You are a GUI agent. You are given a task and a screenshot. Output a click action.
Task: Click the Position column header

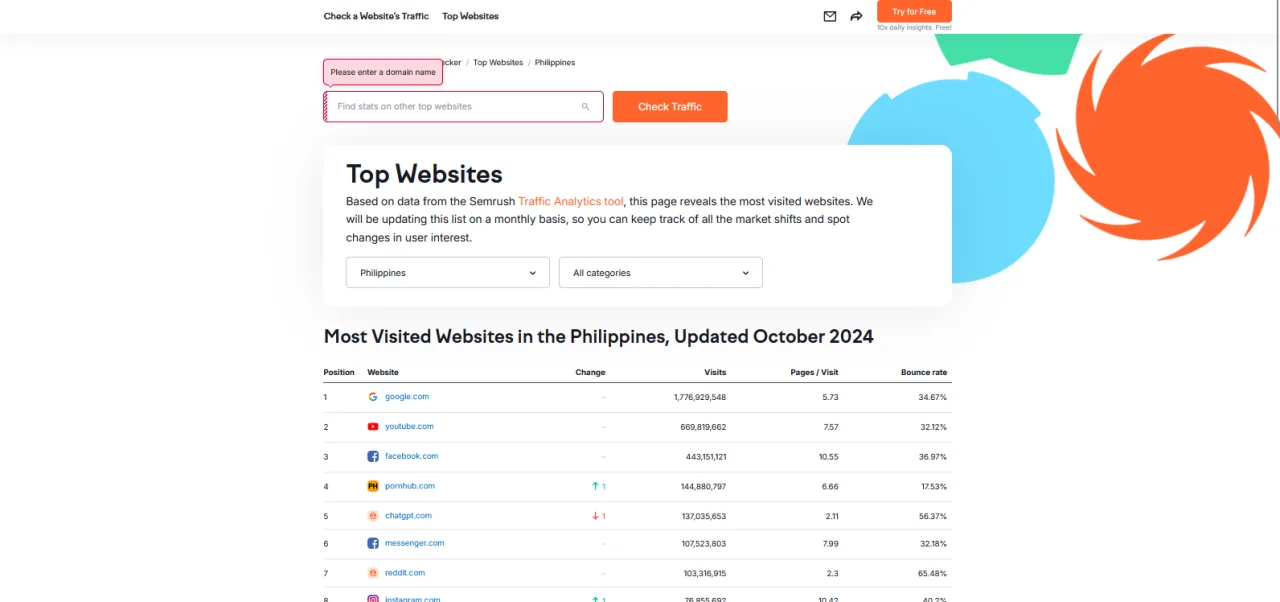[339, 372]
